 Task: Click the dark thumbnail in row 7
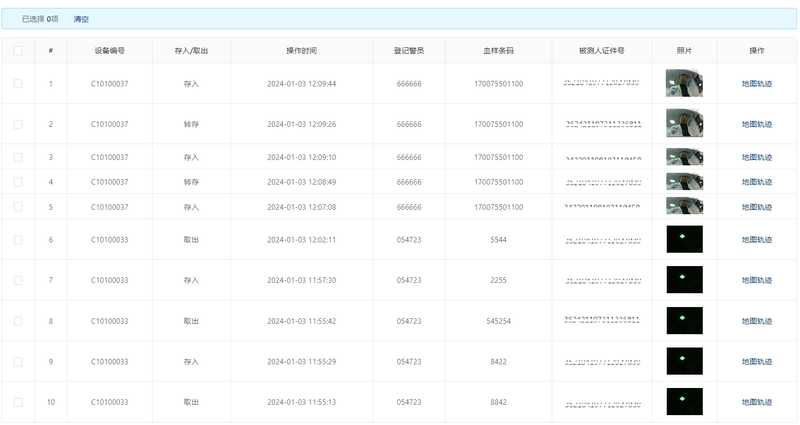(684, 280)
